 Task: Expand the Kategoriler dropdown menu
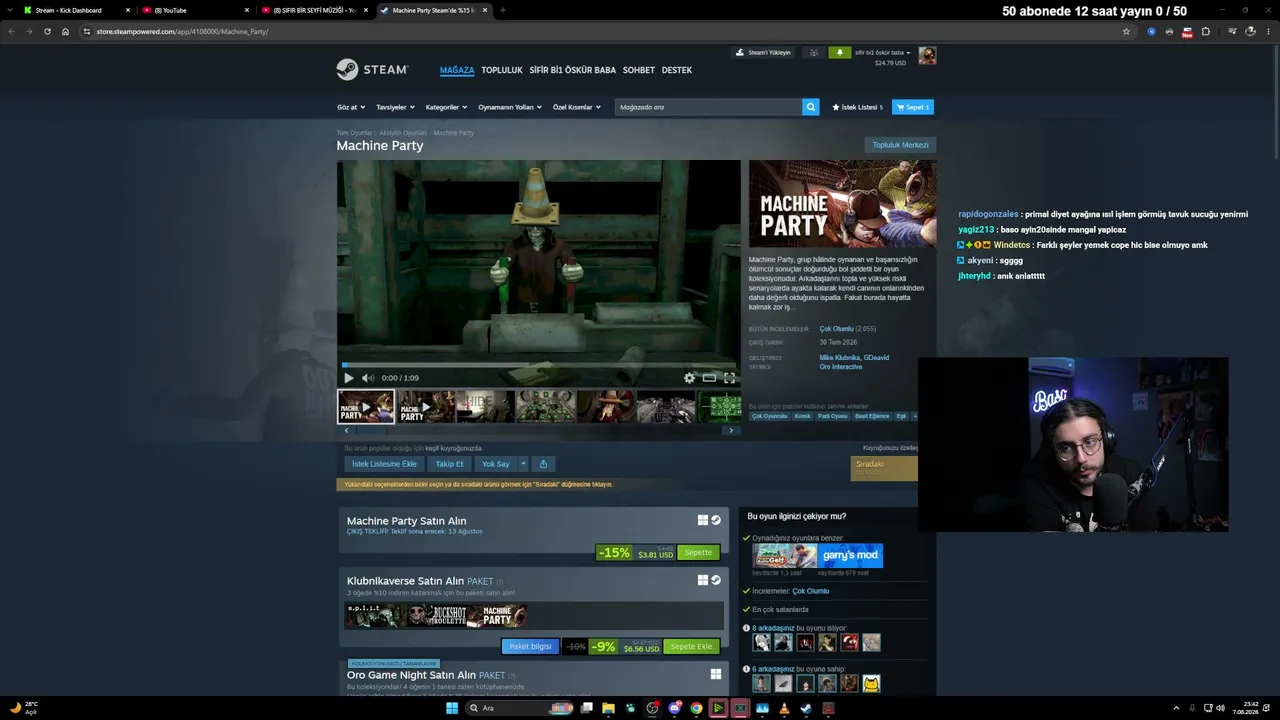pos(446,107)
